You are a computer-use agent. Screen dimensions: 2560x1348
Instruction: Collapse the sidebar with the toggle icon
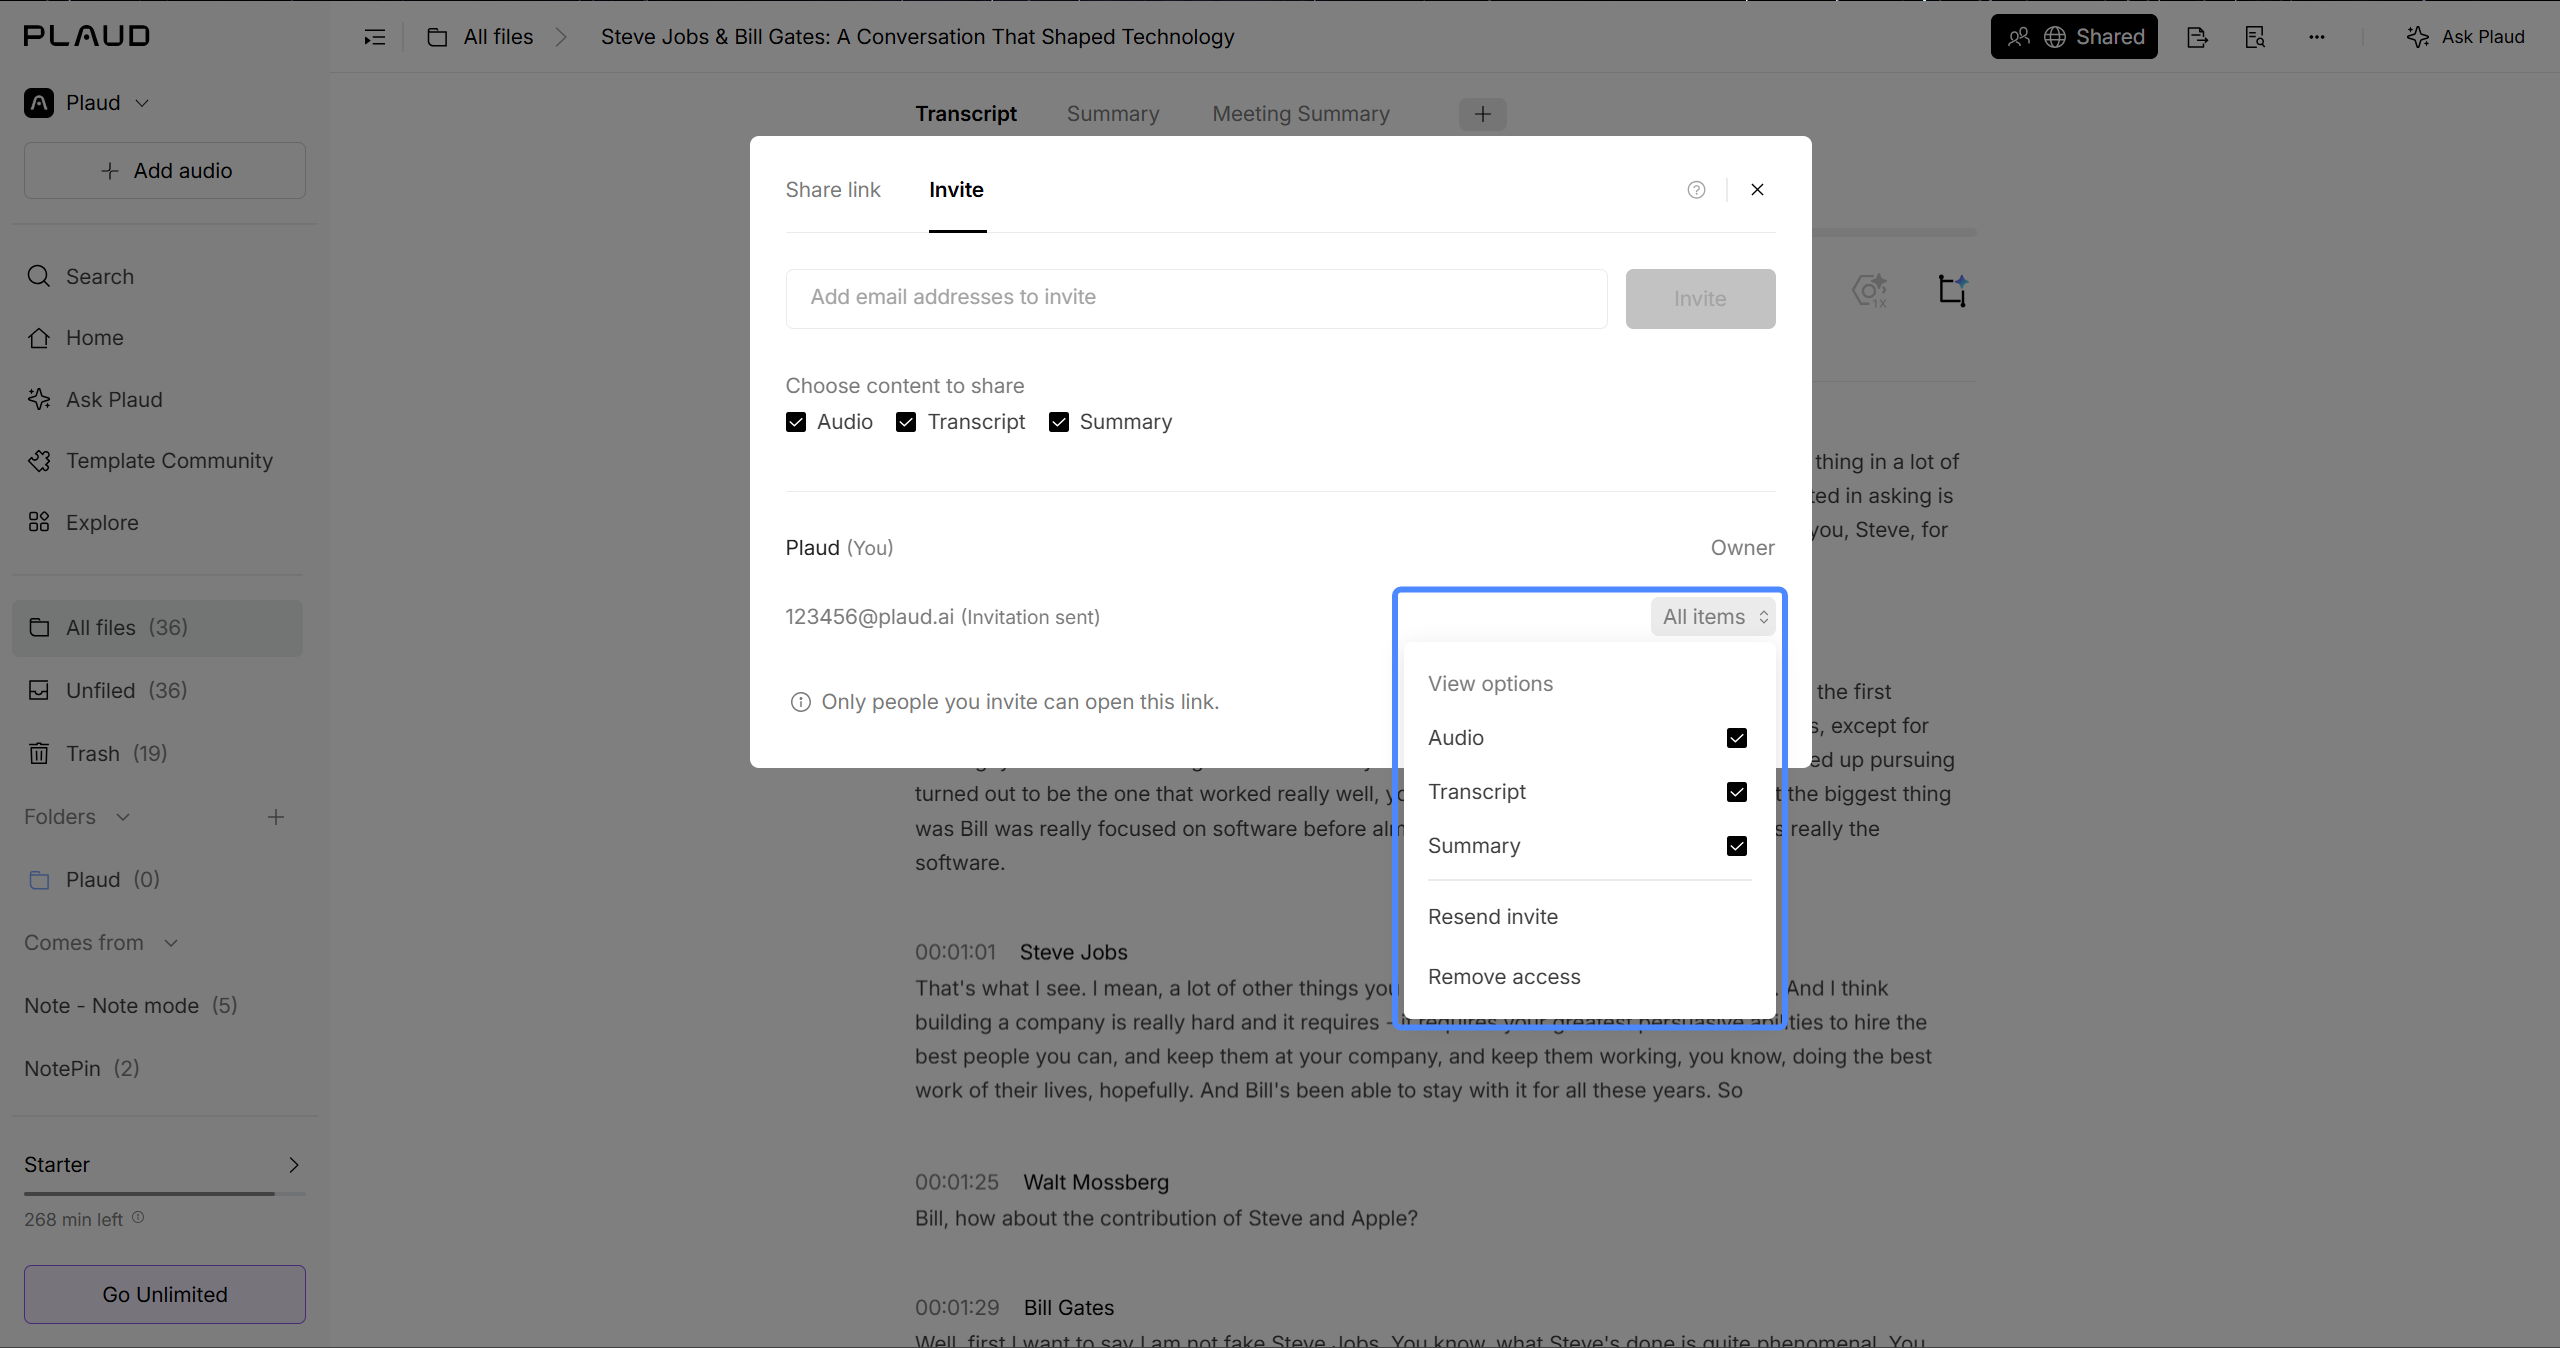(375, 37)
